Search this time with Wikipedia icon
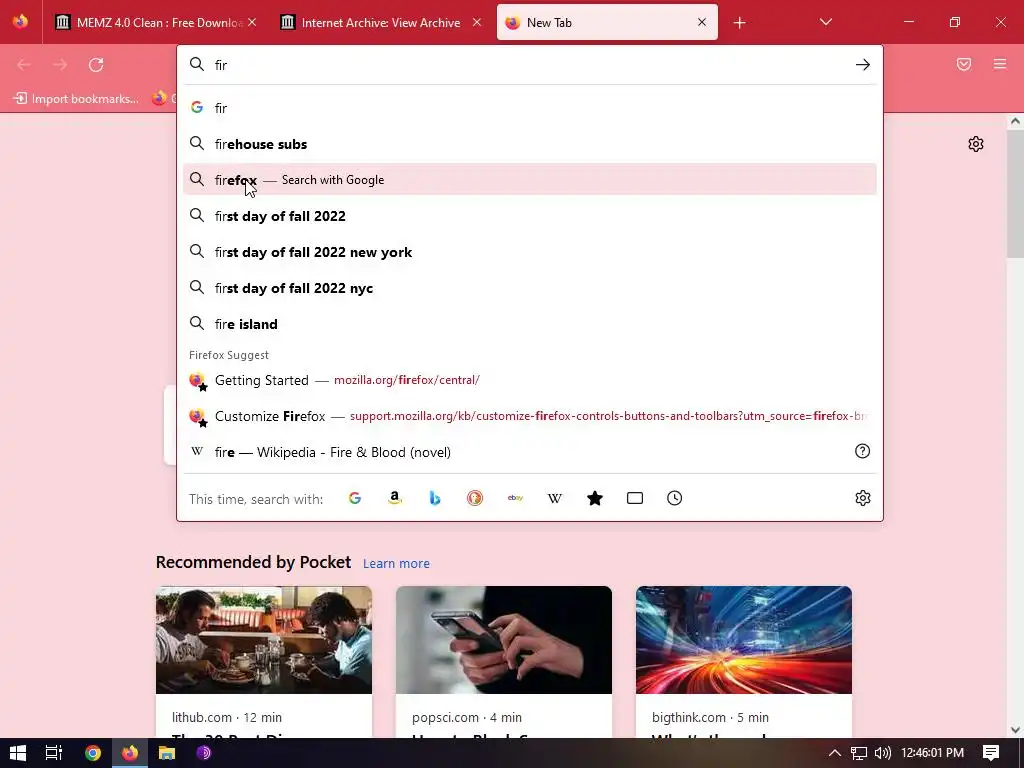This screenshot has height=768, width=1024. click(554, 498)
